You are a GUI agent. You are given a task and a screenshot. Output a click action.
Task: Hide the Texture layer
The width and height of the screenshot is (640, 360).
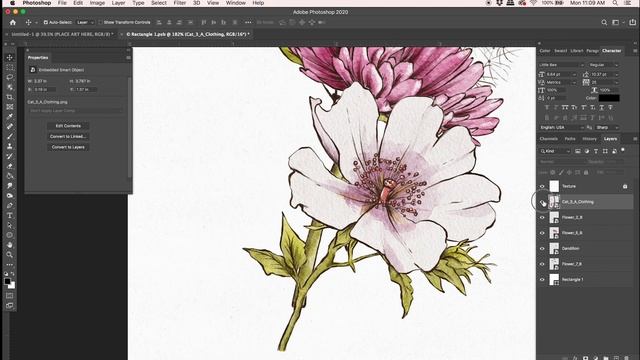click(x=542, y=187)
